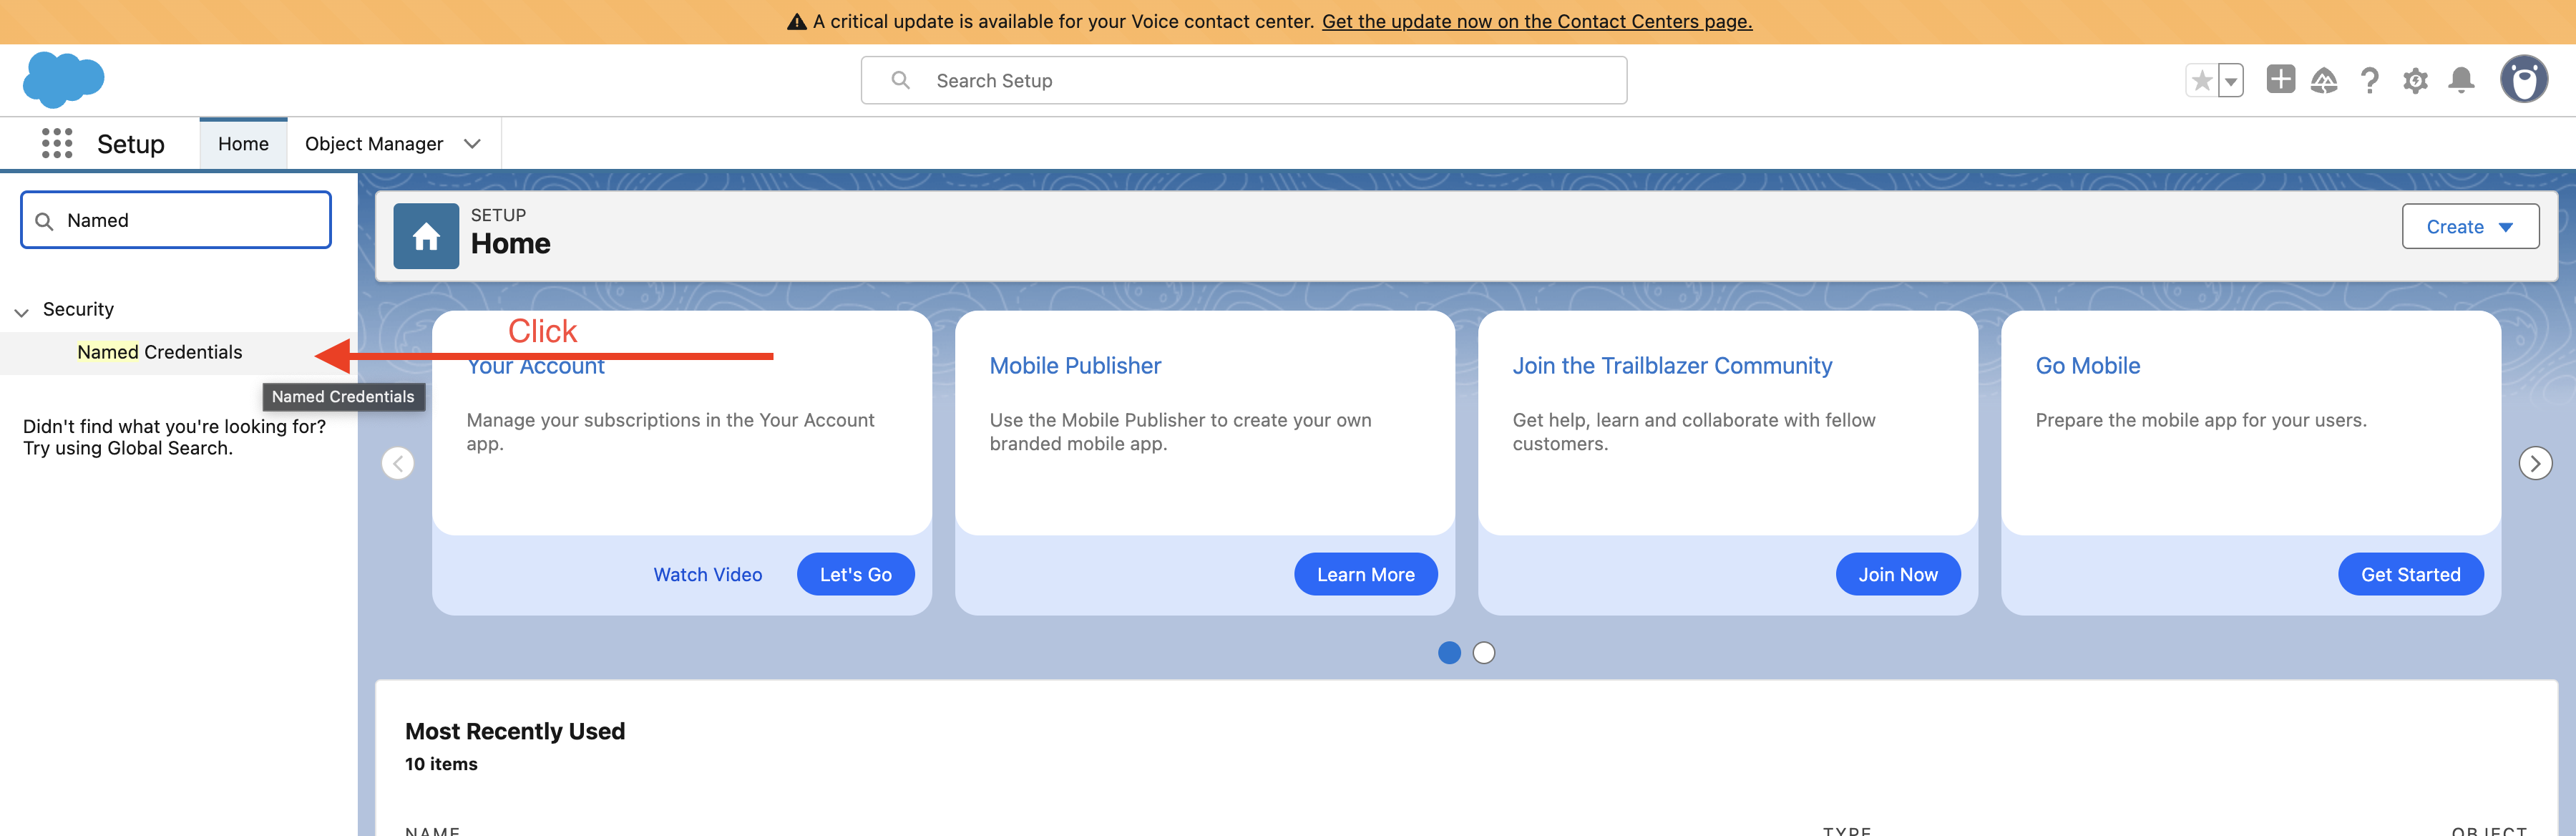Click the Setup app name label

pyautogui.click(x=131, y=144)
